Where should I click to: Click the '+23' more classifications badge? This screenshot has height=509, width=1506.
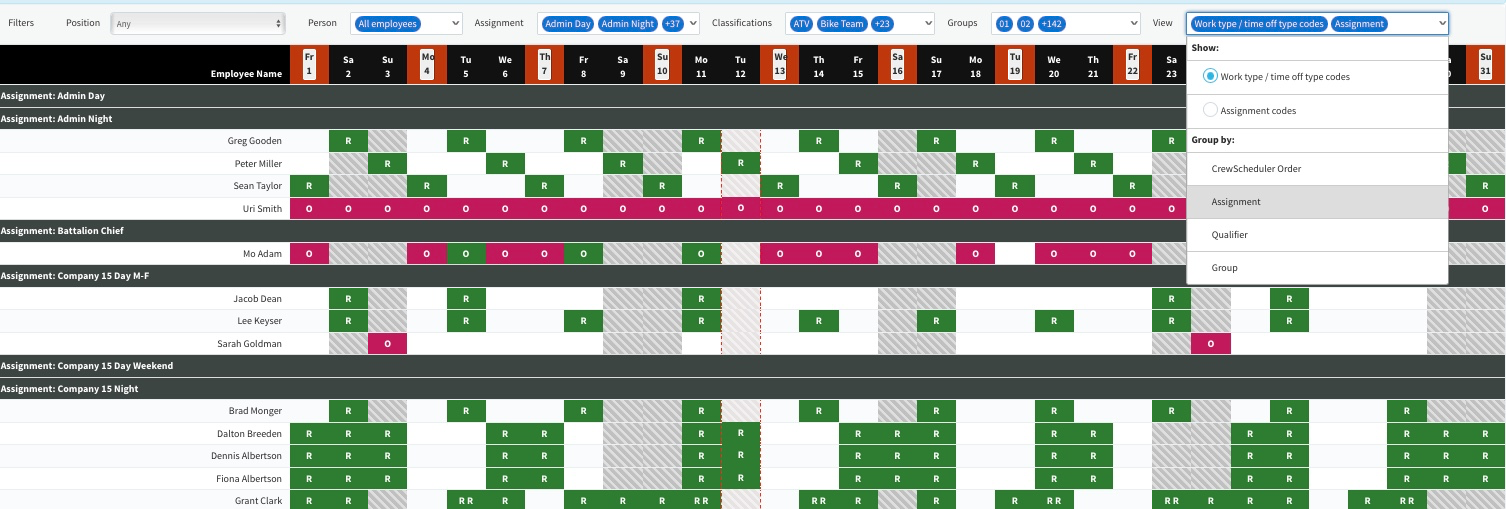(881, 23)
